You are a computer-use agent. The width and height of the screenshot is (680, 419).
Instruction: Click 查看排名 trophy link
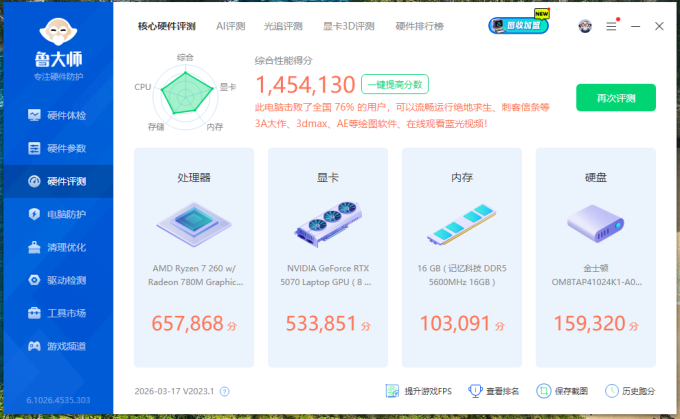pos(494,391)
